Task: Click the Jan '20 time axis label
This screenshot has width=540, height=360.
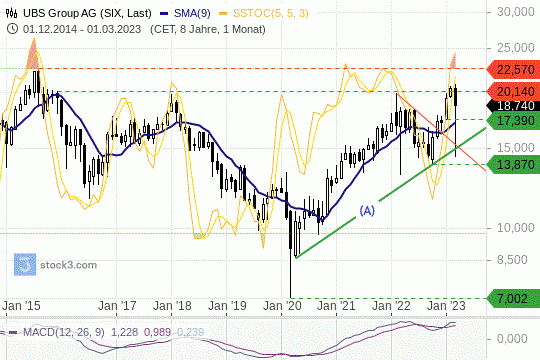Action: (282, 306)
